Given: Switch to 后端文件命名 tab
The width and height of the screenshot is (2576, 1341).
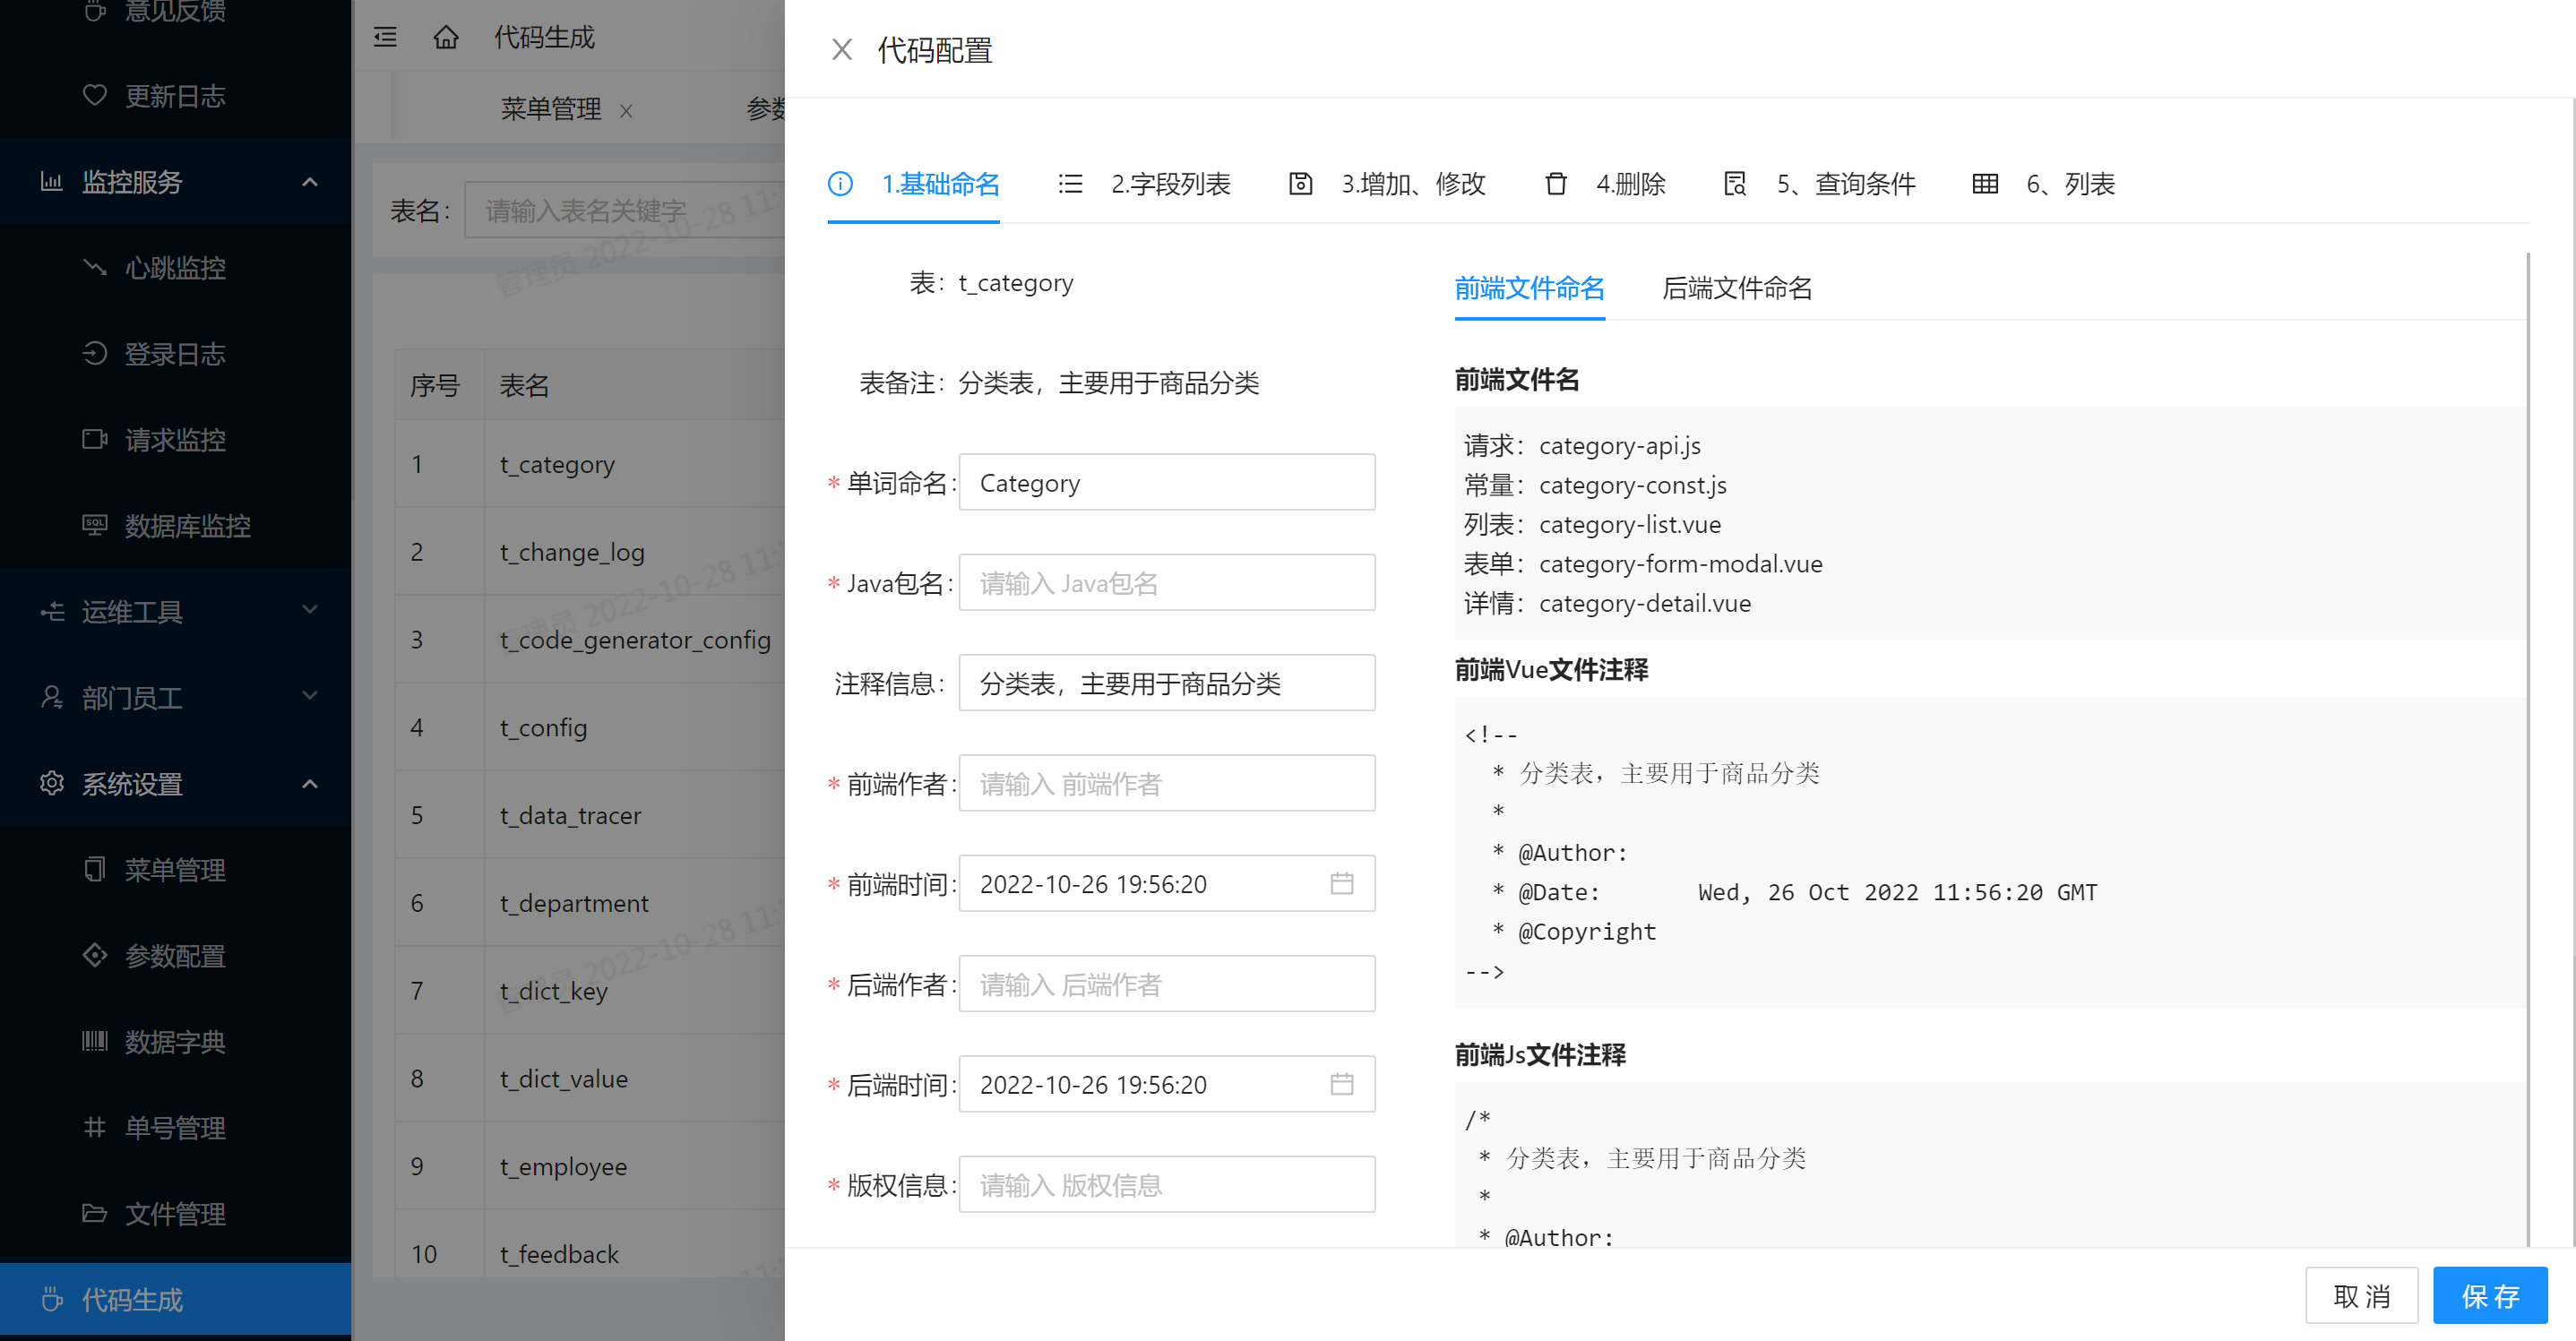Looking at the screenshot, I should click(x=1736, y=288).
